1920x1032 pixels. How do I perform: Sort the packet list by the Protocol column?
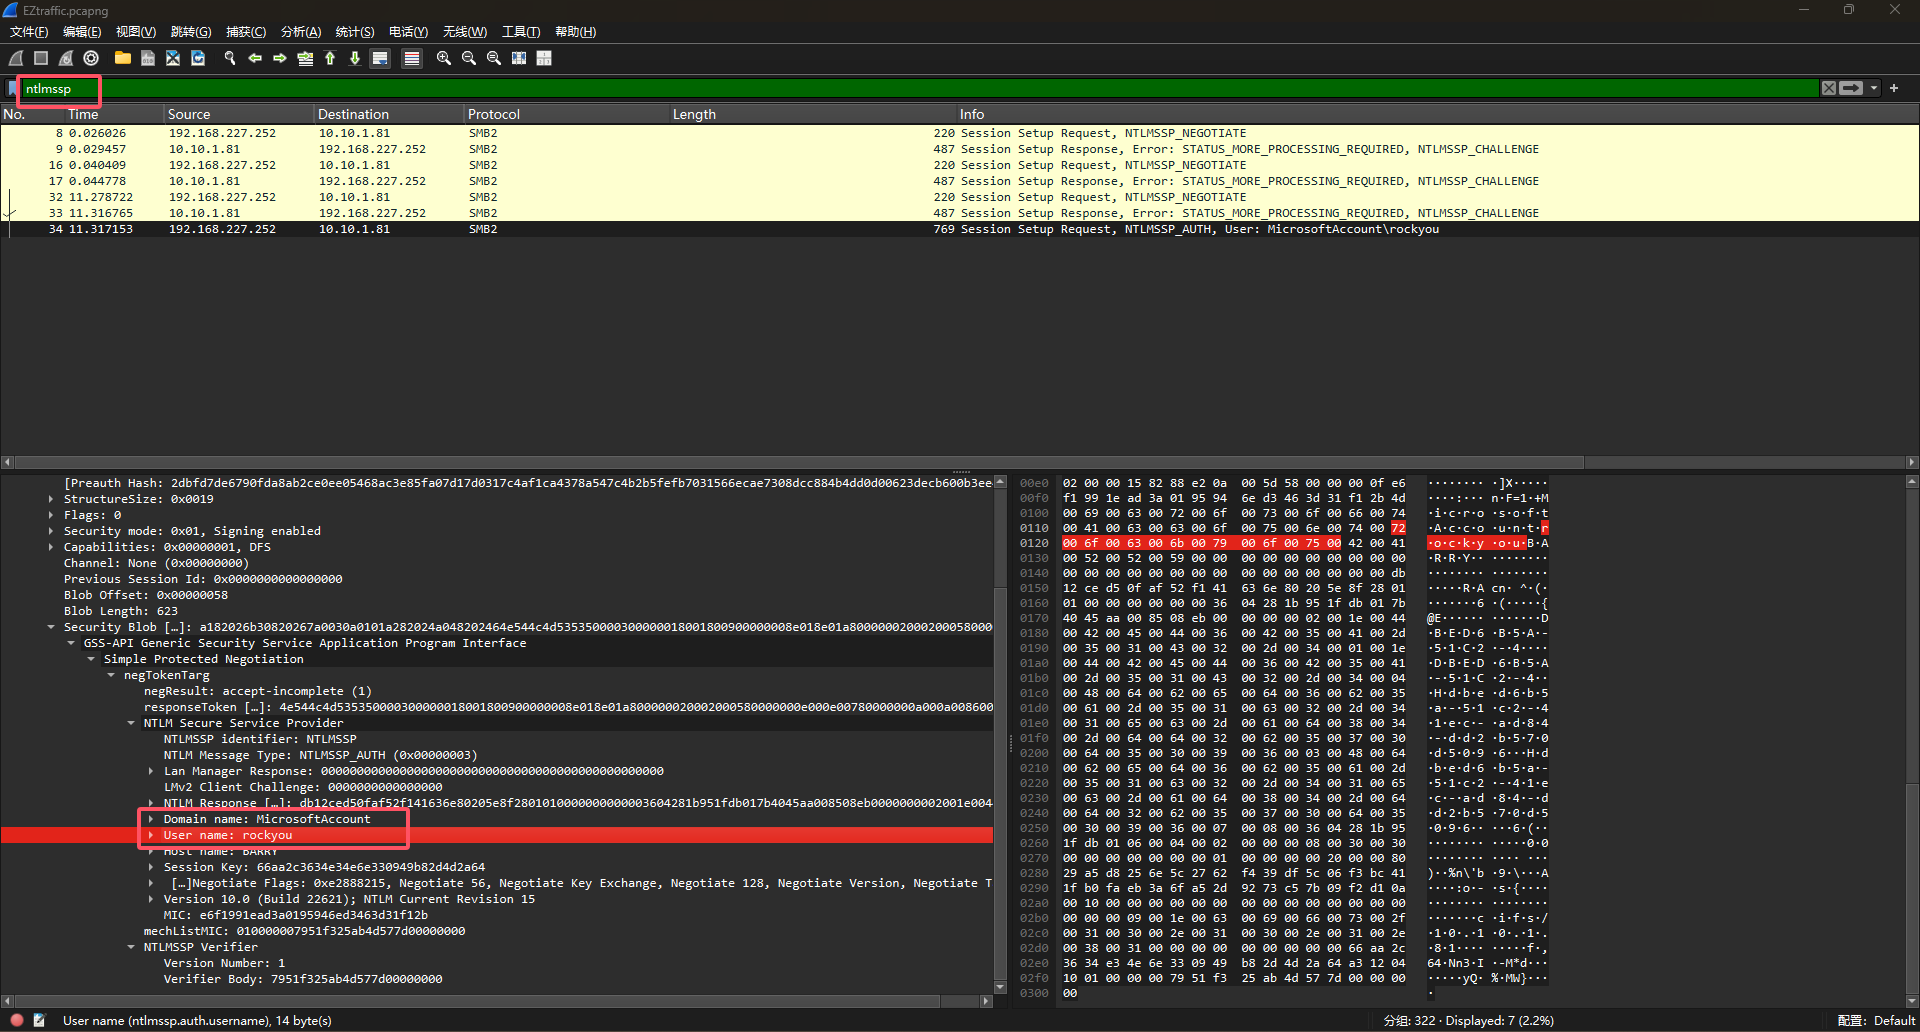point(567,114)
